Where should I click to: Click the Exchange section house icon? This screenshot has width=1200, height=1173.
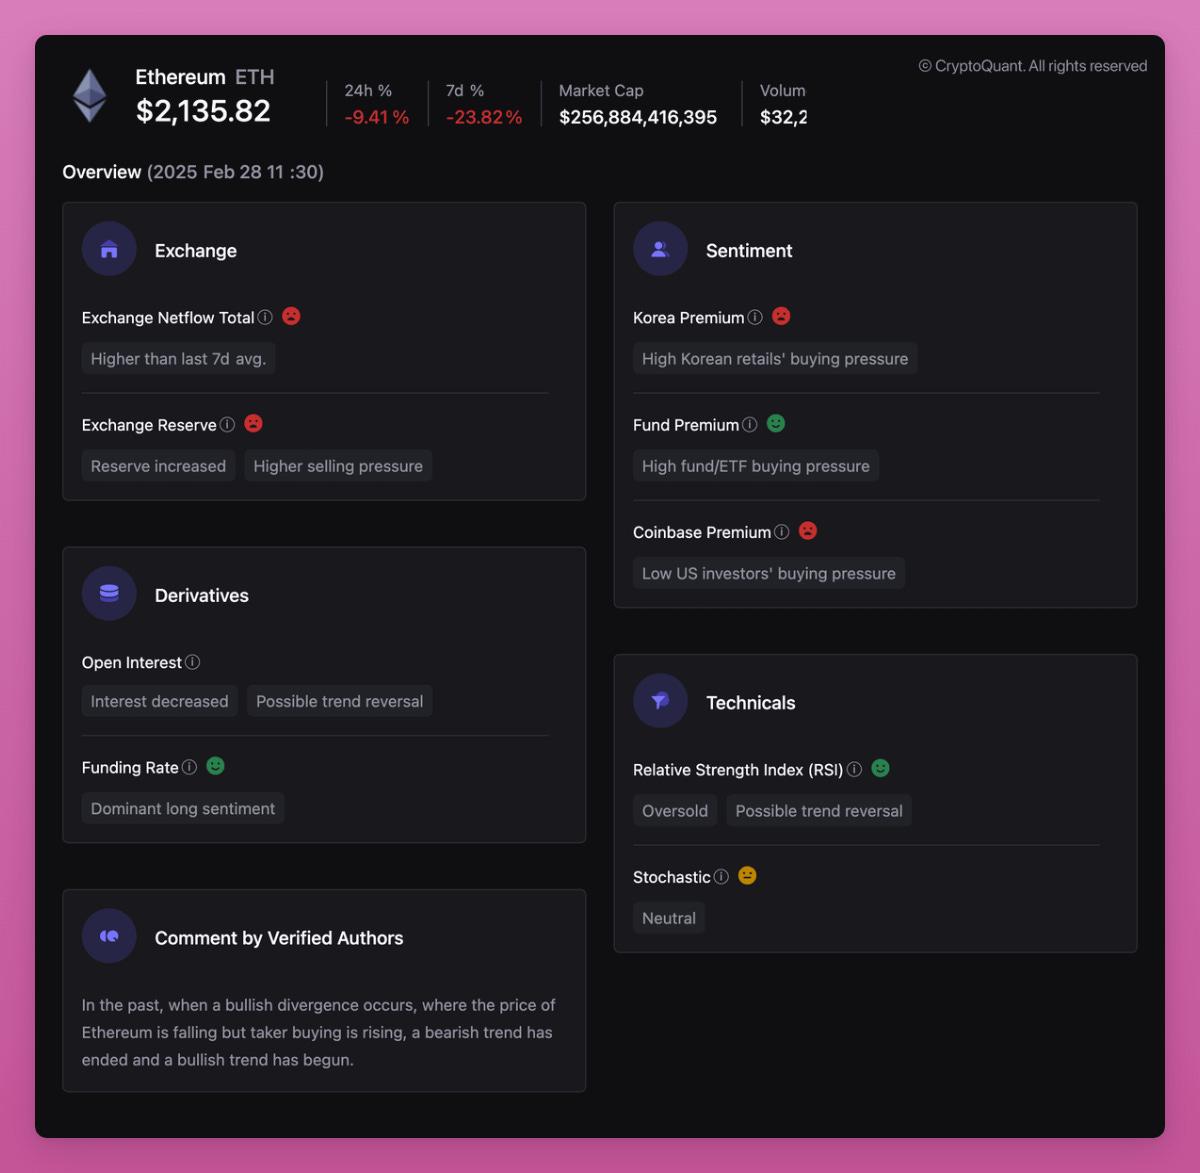(x=109, y=249)
